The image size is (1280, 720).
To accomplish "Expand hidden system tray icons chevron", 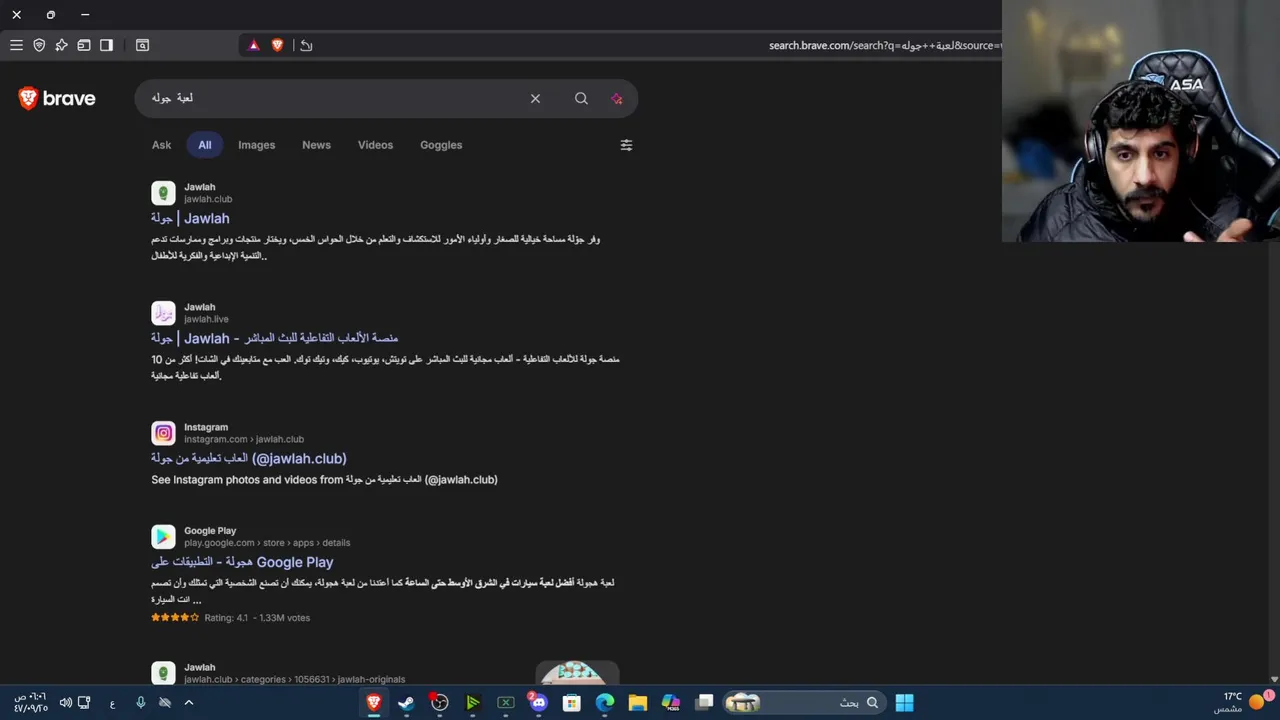I will 188,703.
